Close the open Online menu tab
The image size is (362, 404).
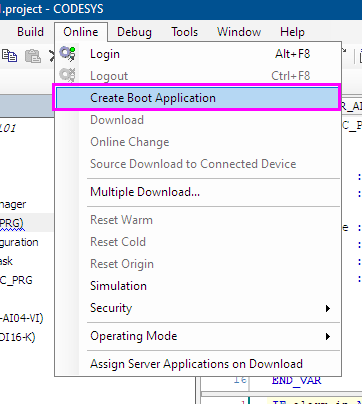pyautogui.click(x=81, y=32)
